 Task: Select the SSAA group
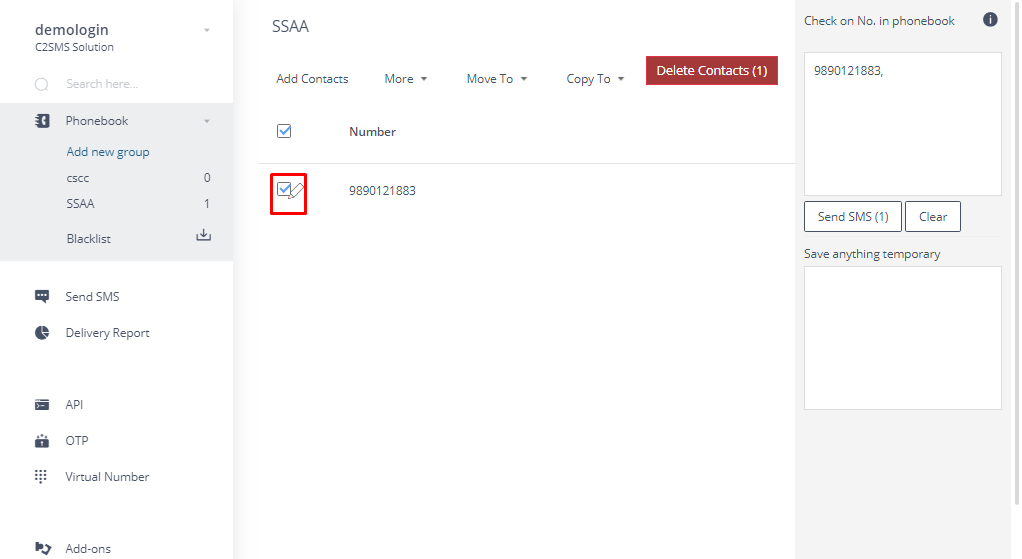pyautogui.click(x=80, y=204)
